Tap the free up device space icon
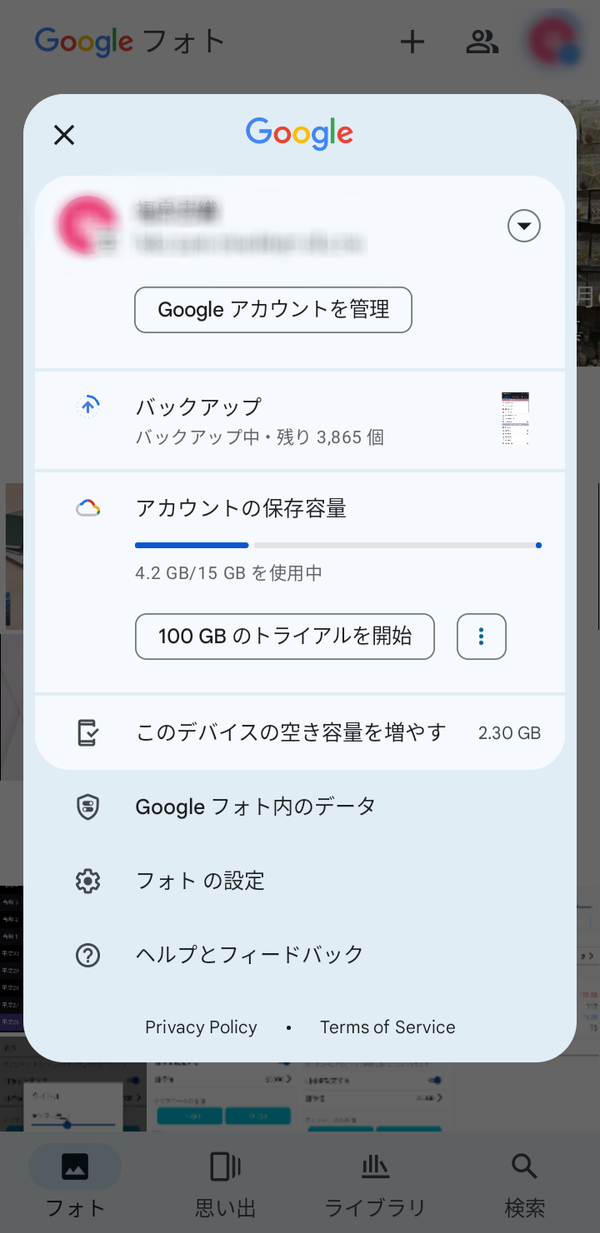Image resolution: width=600 pixels, height=1233 pixels. coord(88,732)
